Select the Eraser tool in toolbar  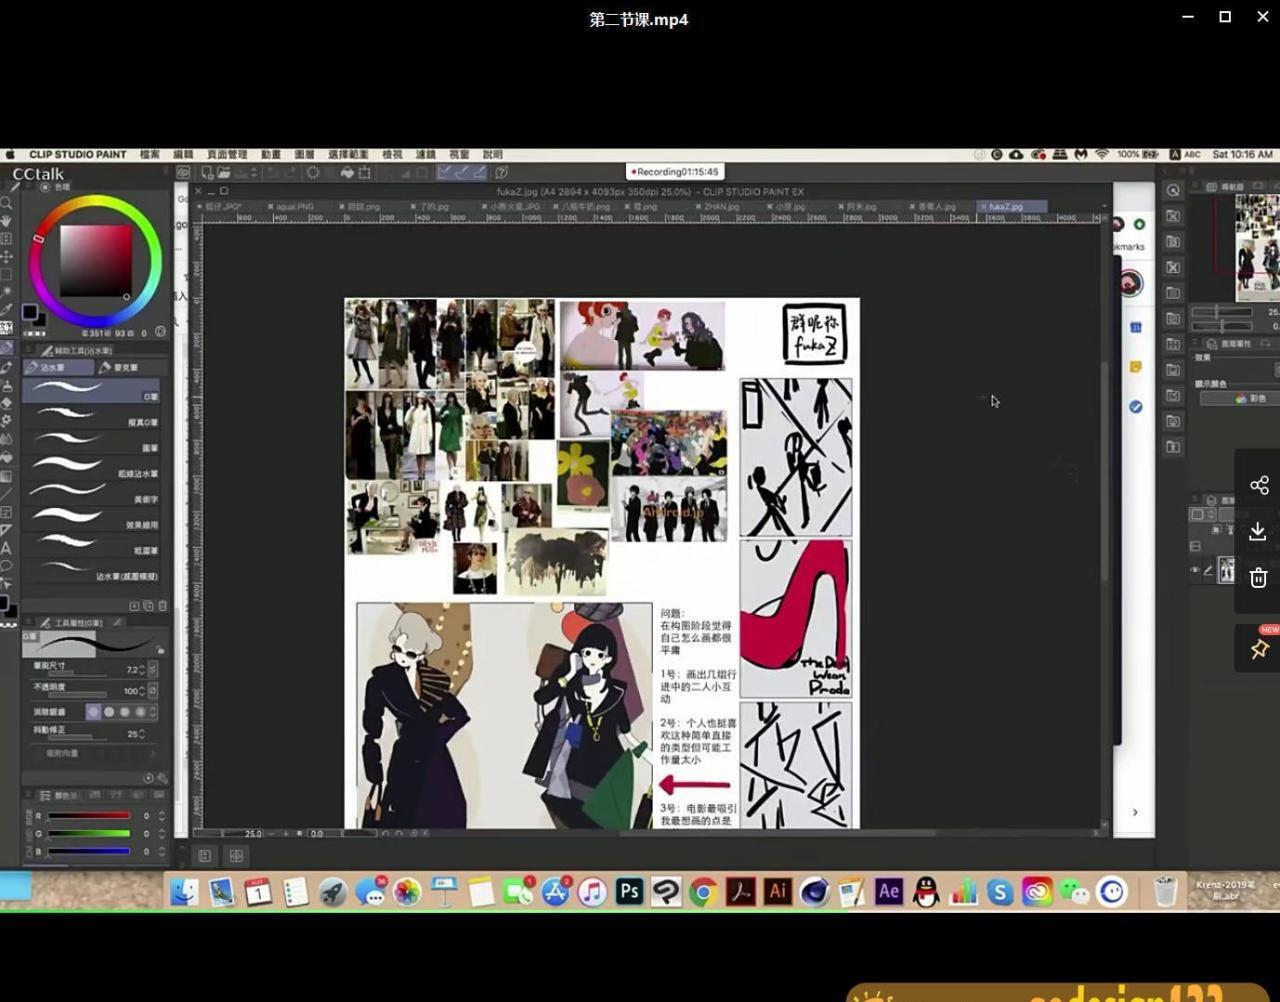pos(7,403)
